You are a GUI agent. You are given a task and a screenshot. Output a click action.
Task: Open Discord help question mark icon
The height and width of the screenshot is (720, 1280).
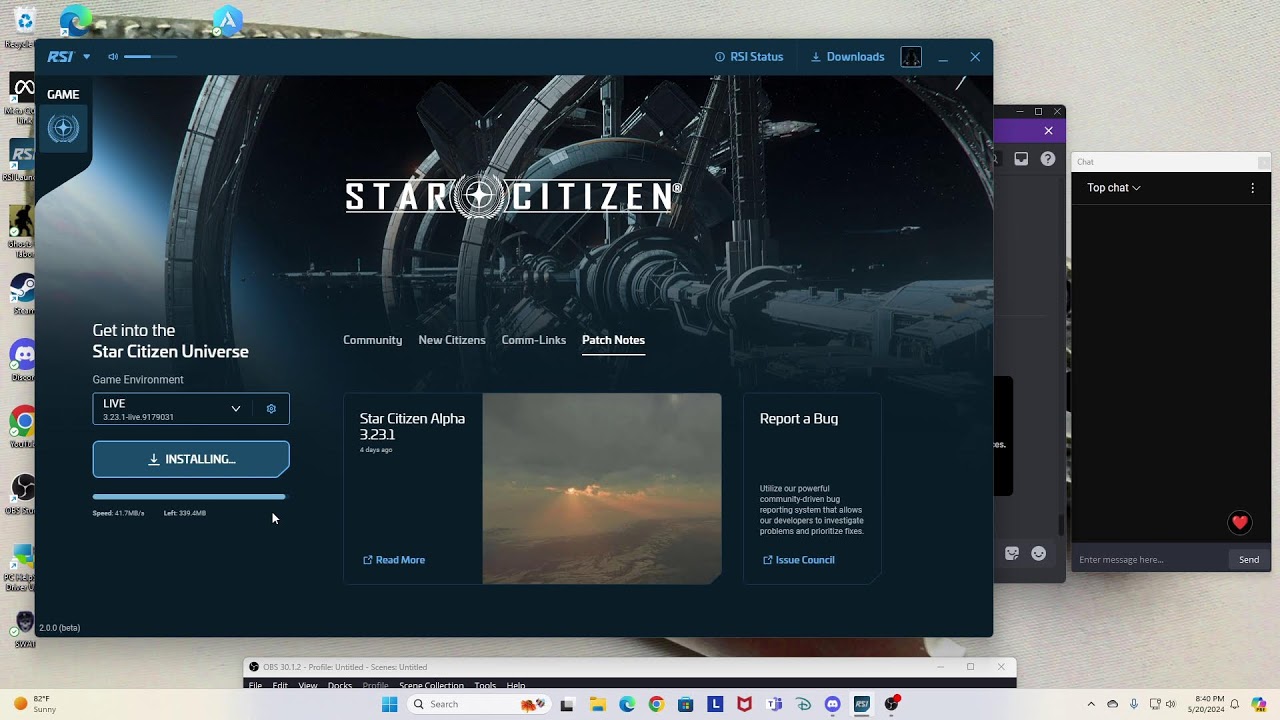1047,159
